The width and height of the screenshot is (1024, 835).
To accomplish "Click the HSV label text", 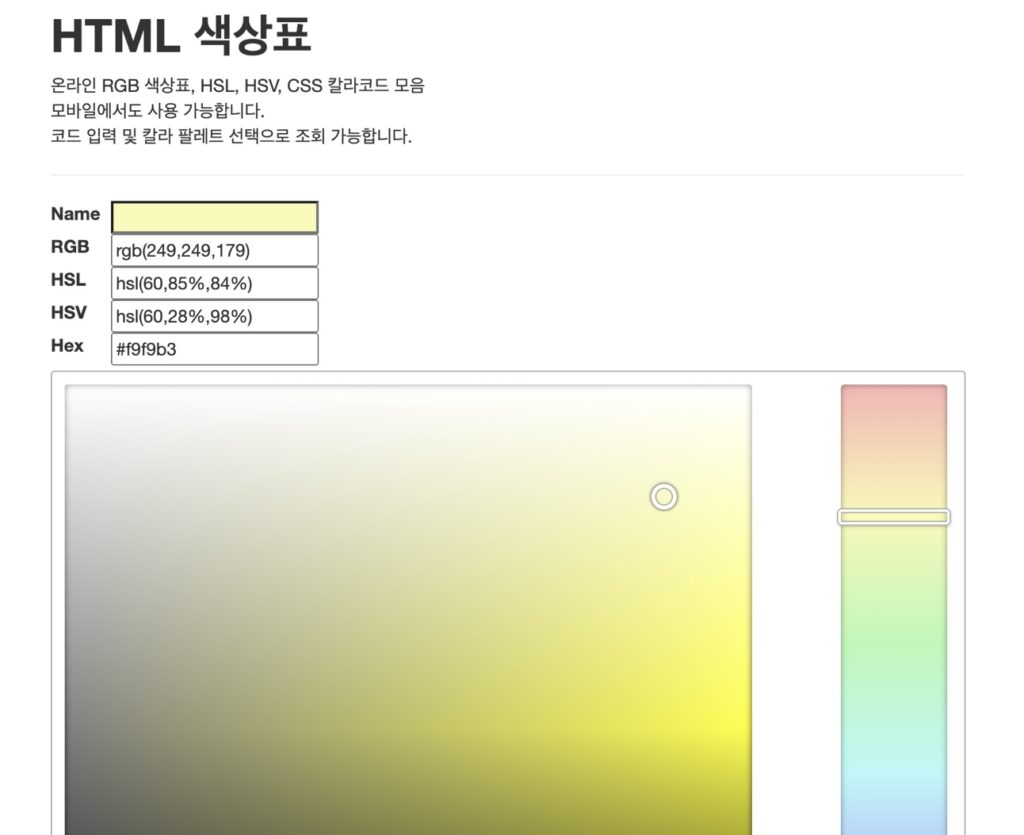I will pyautogui.click(x=68, y=313).
